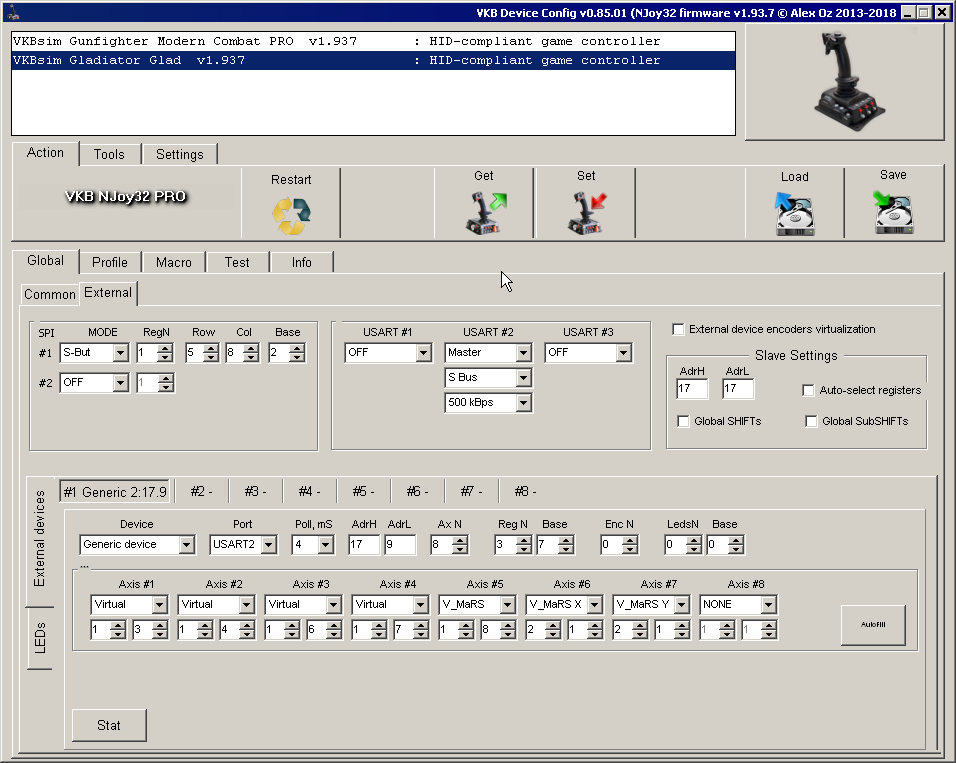The width and height of the screenshot is (956, 763).
Task: Click the Load disk icon
Action: [x=794, y=214]
